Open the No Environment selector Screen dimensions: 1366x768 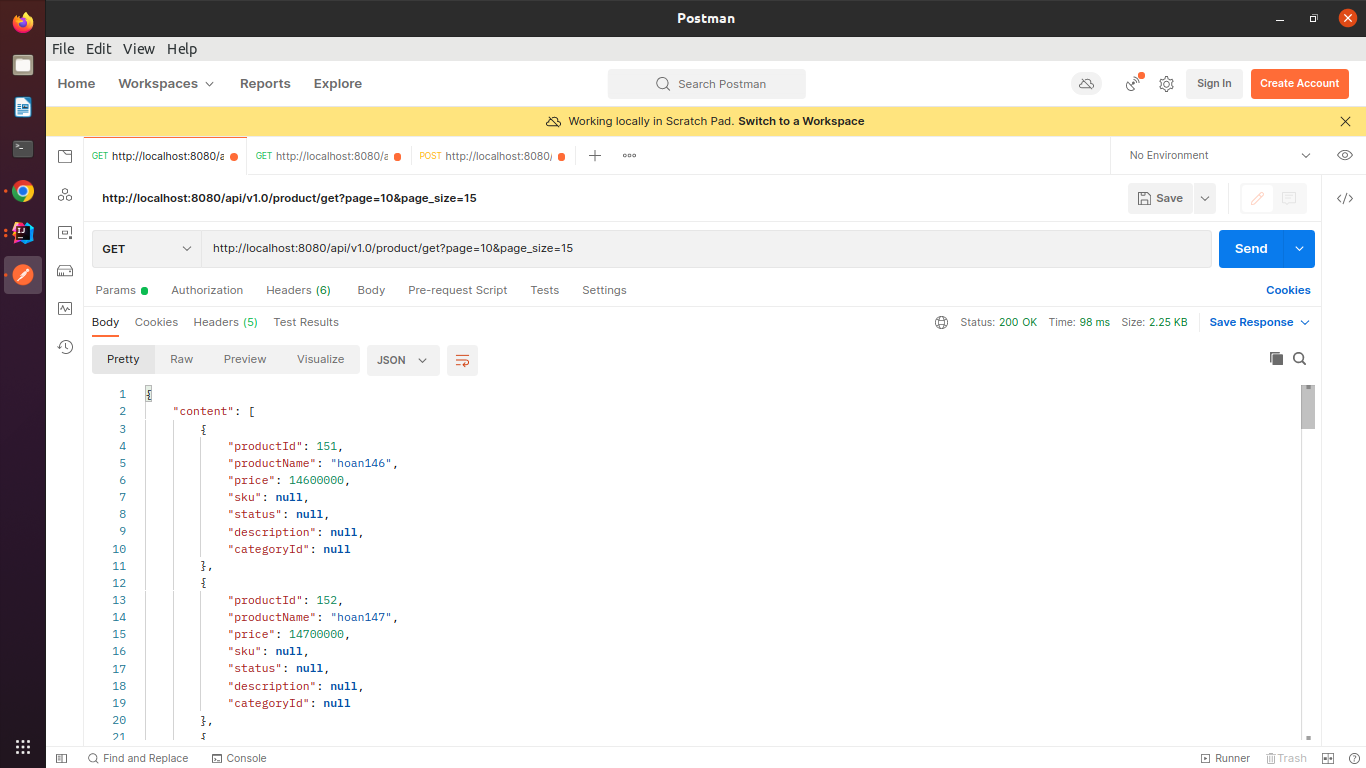(x=1219, y=155)
